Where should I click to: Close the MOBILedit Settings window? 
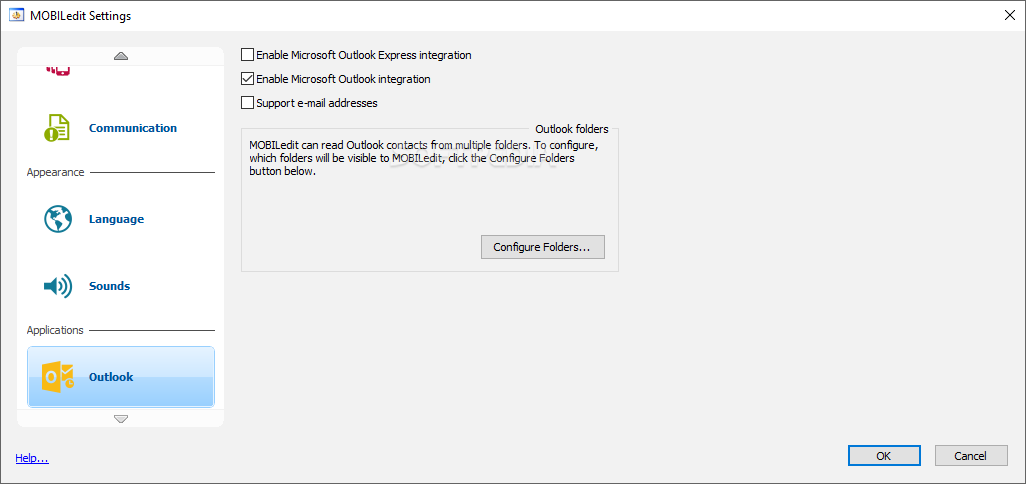1008,15
